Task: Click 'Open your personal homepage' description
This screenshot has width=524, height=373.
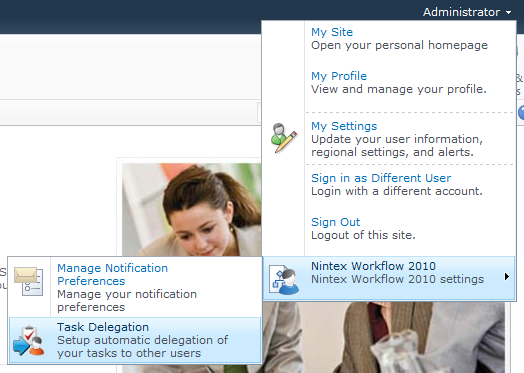Action: tap(399, 45)
